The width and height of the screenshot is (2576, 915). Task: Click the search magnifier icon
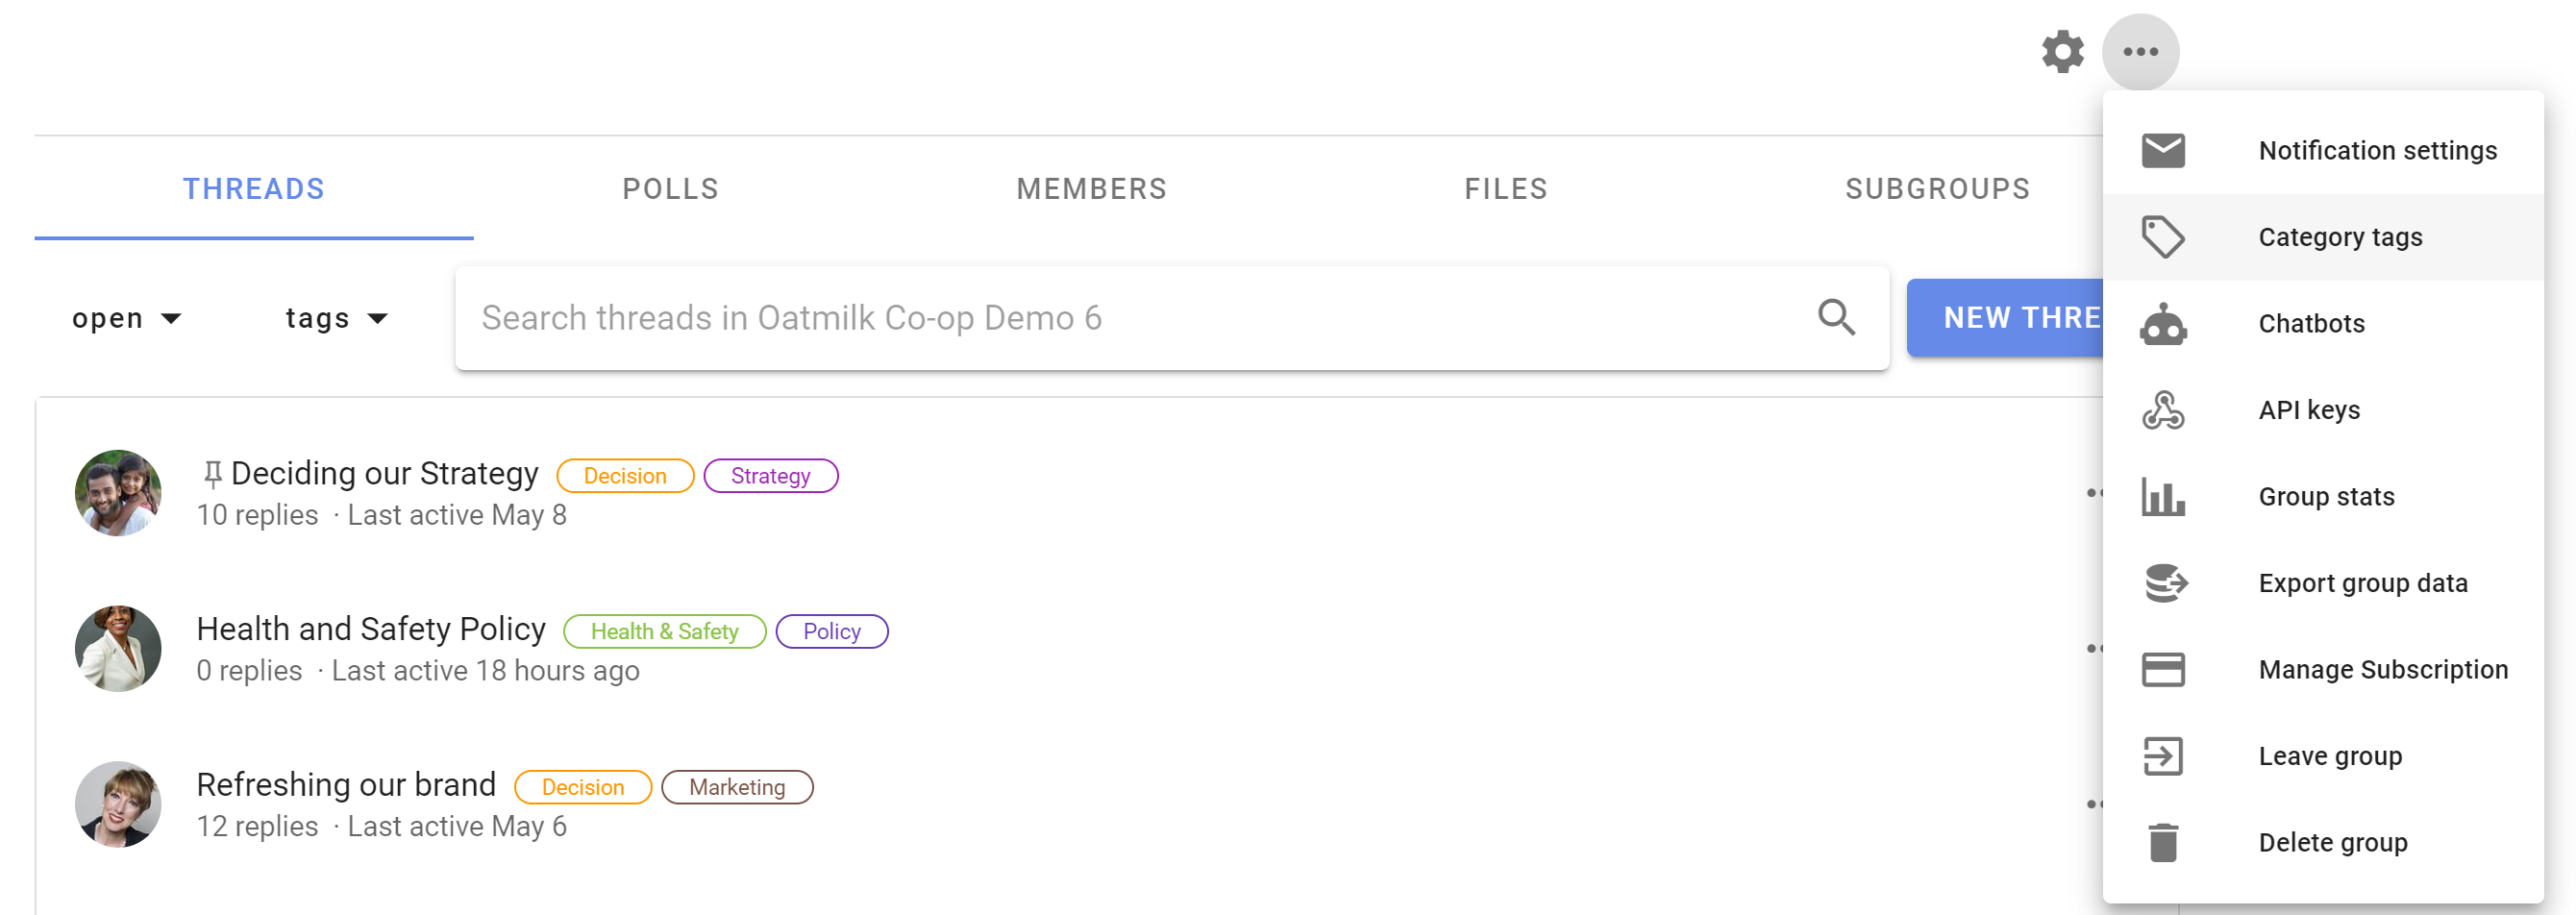coord(1836,317)
